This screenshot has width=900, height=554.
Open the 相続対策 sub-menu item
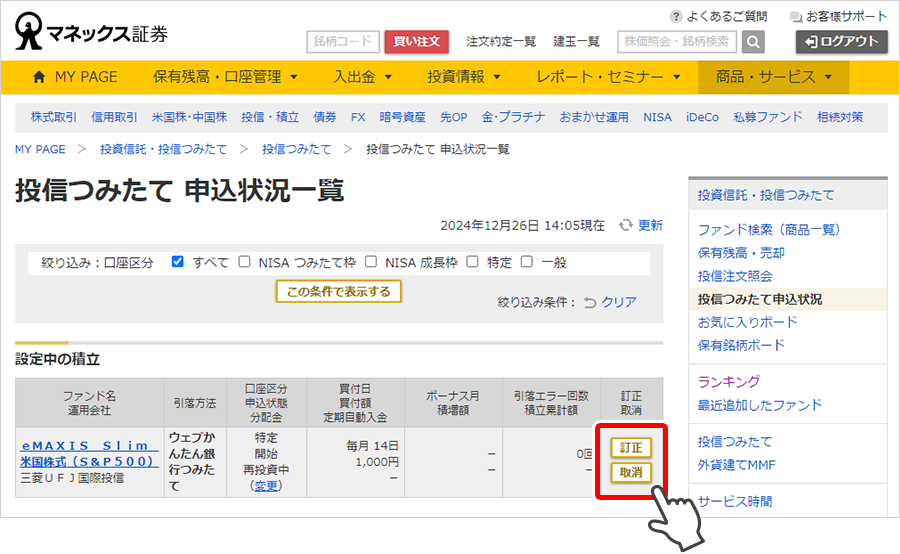click(x=840, y=117)
